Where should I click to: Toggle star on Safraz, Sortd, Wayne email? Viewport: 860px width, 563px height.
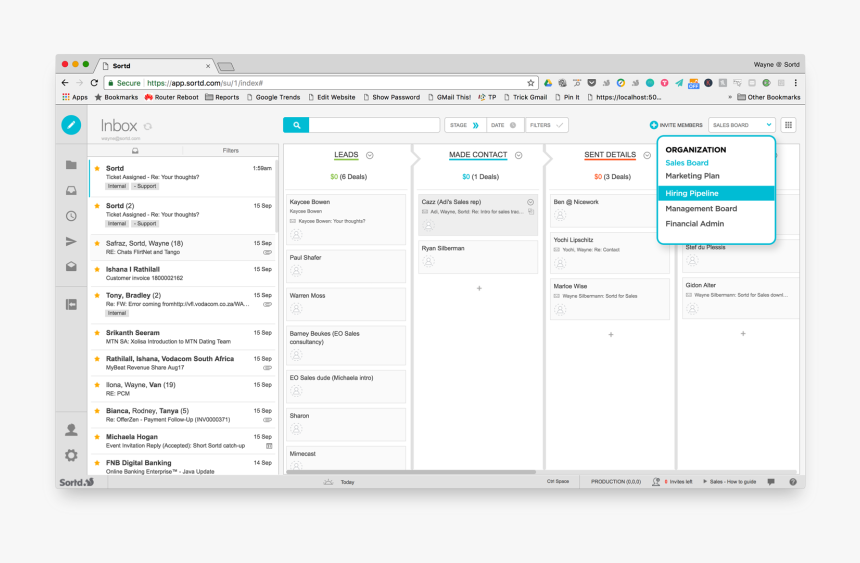(97, 243)
